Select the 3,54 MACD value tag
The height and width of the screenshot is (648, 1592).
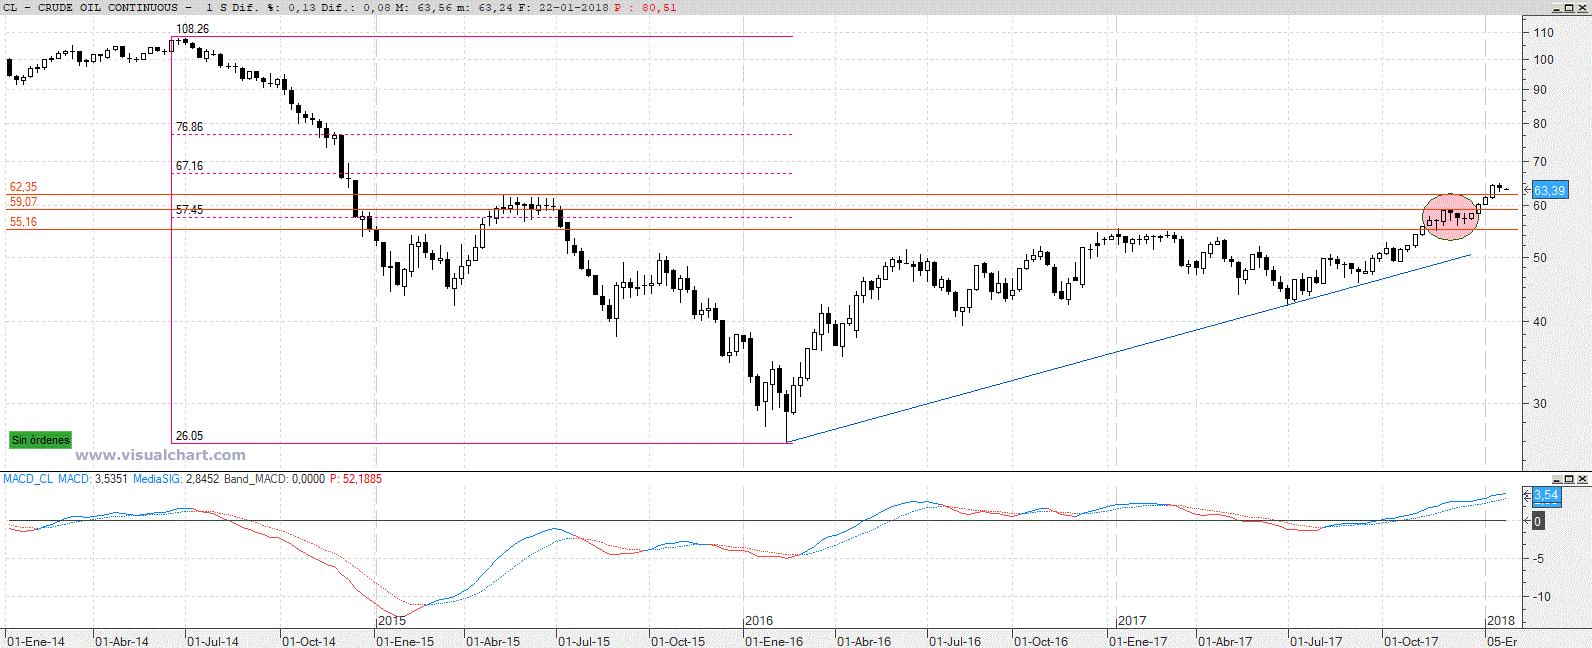tap(1546, 495)
